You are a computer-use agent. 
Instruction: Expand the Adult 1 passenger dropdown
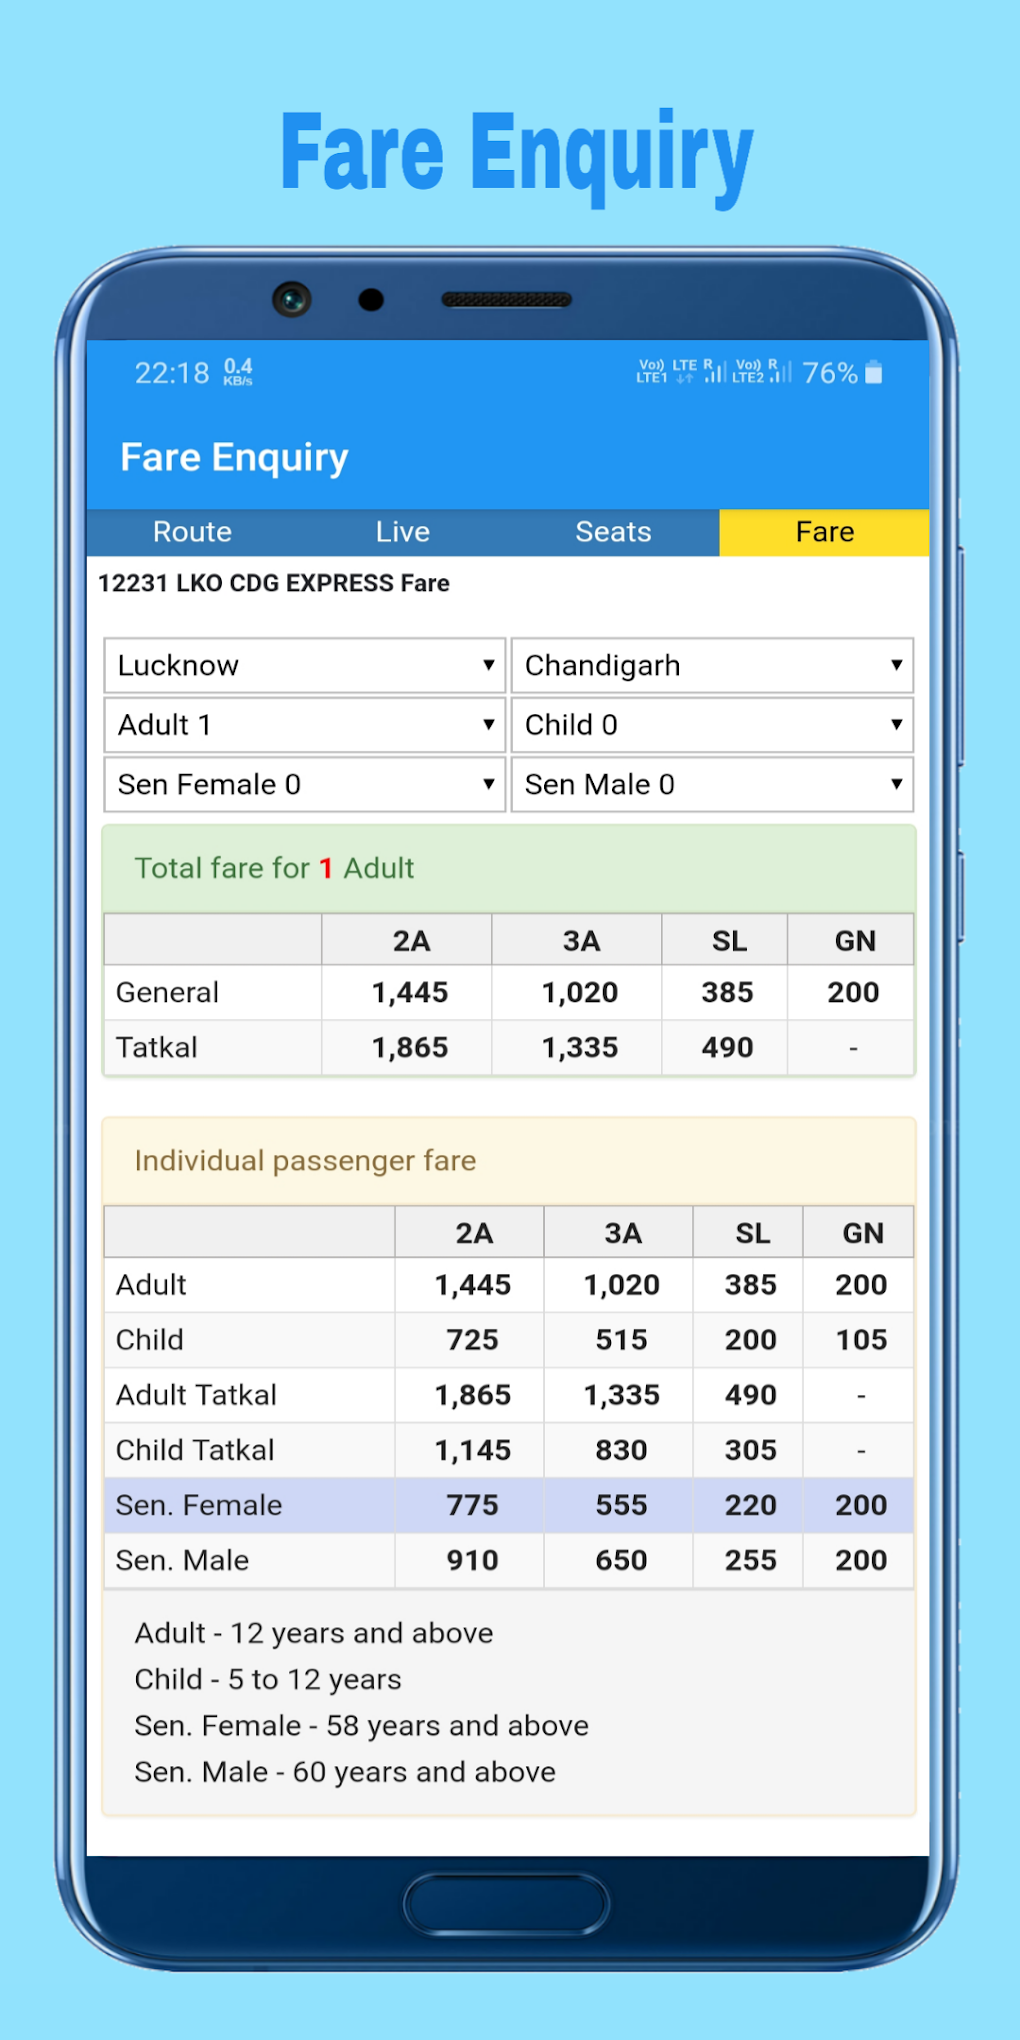(305, 725)
